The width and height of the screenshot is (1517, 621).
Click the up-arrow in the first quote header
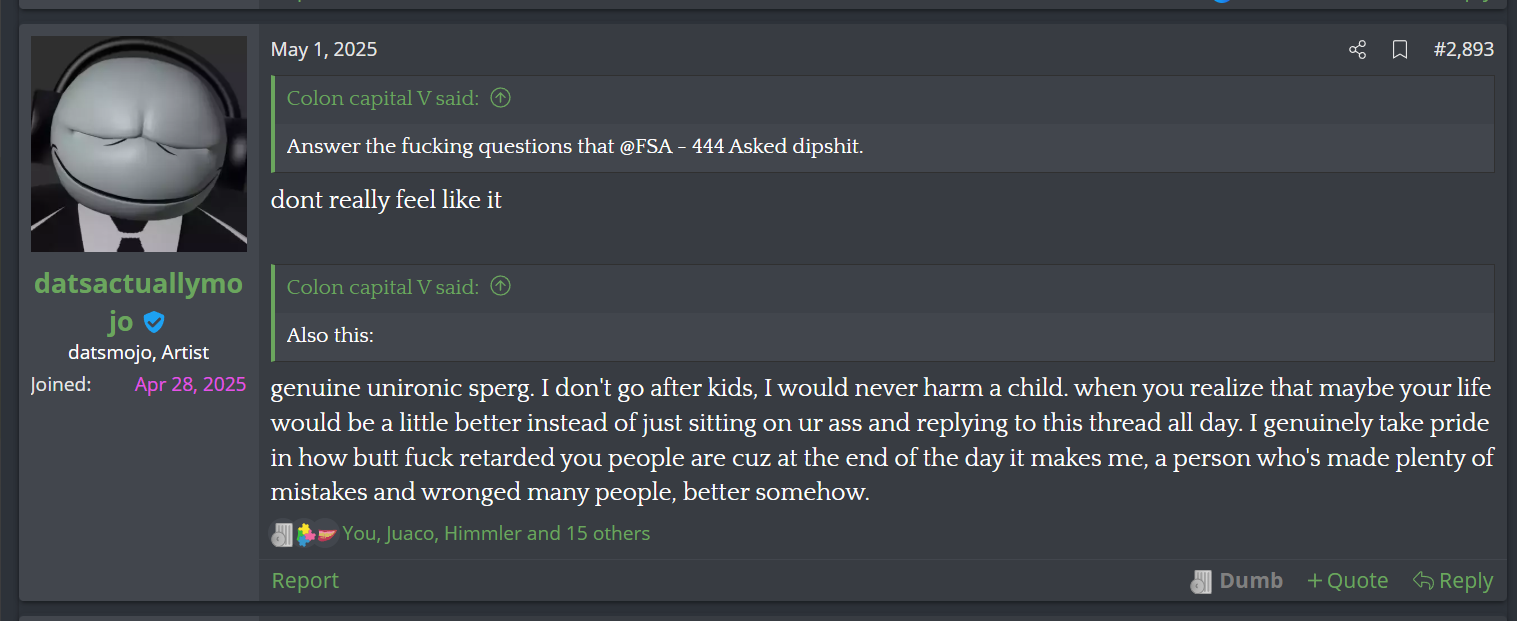501,98
